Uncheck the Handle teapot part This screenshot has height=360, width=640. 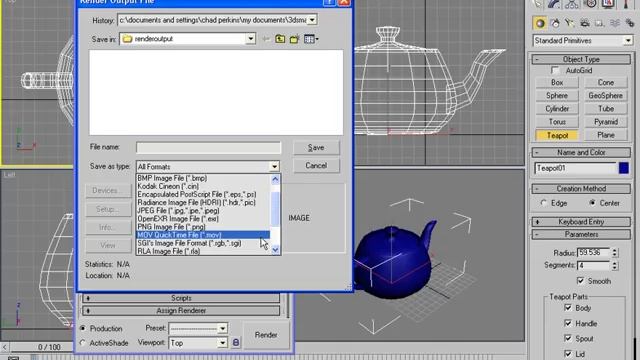pos(568,323)
